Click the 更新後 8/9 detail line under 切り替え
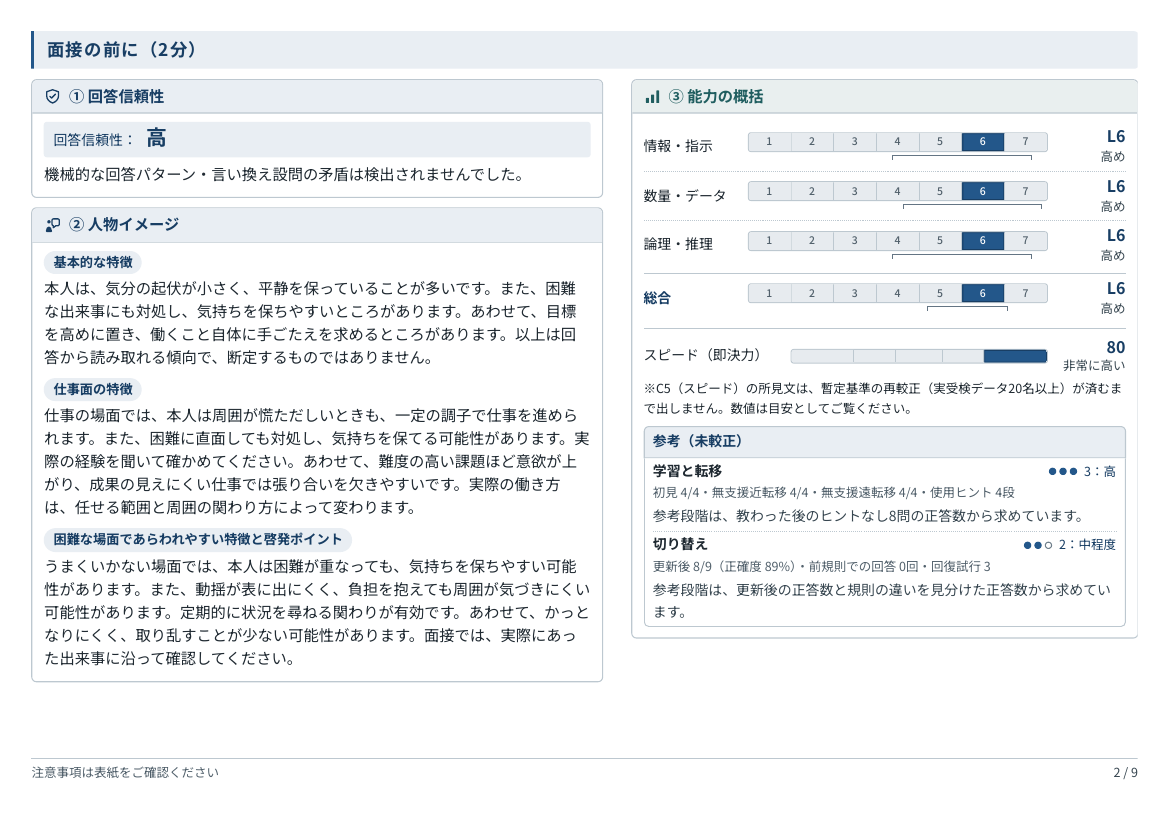This screenshot has width=1170, height=827. tap(822, 567)
